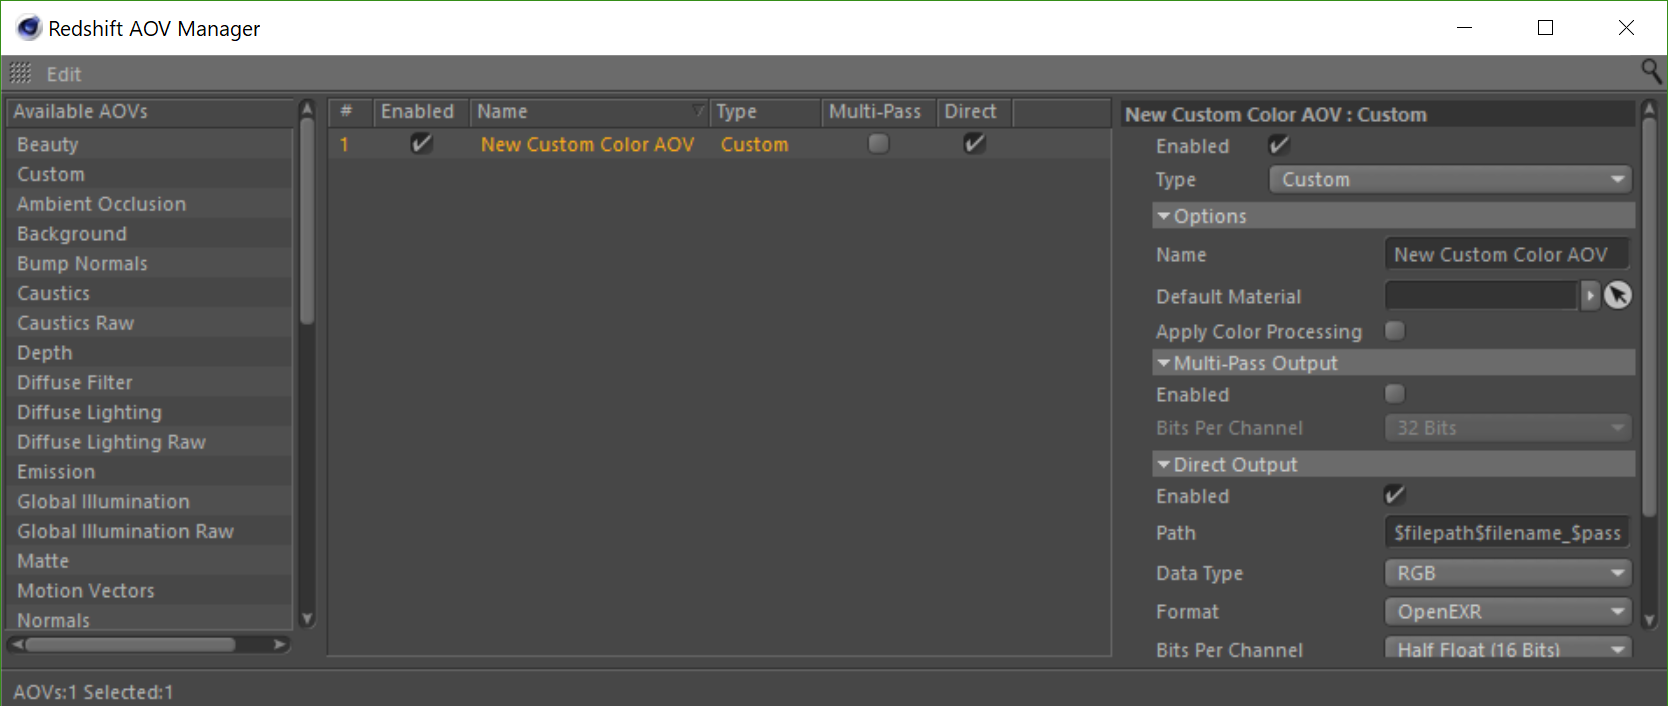
Task: Select Caustics AOV
Action: [x=150, y=293]
